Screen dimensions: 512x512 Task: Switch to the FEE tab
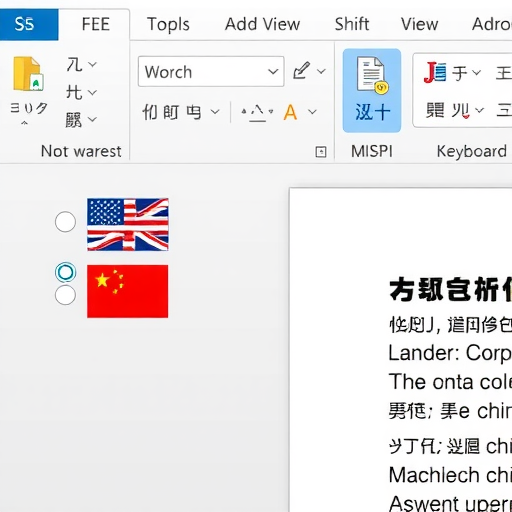[96, 24]
